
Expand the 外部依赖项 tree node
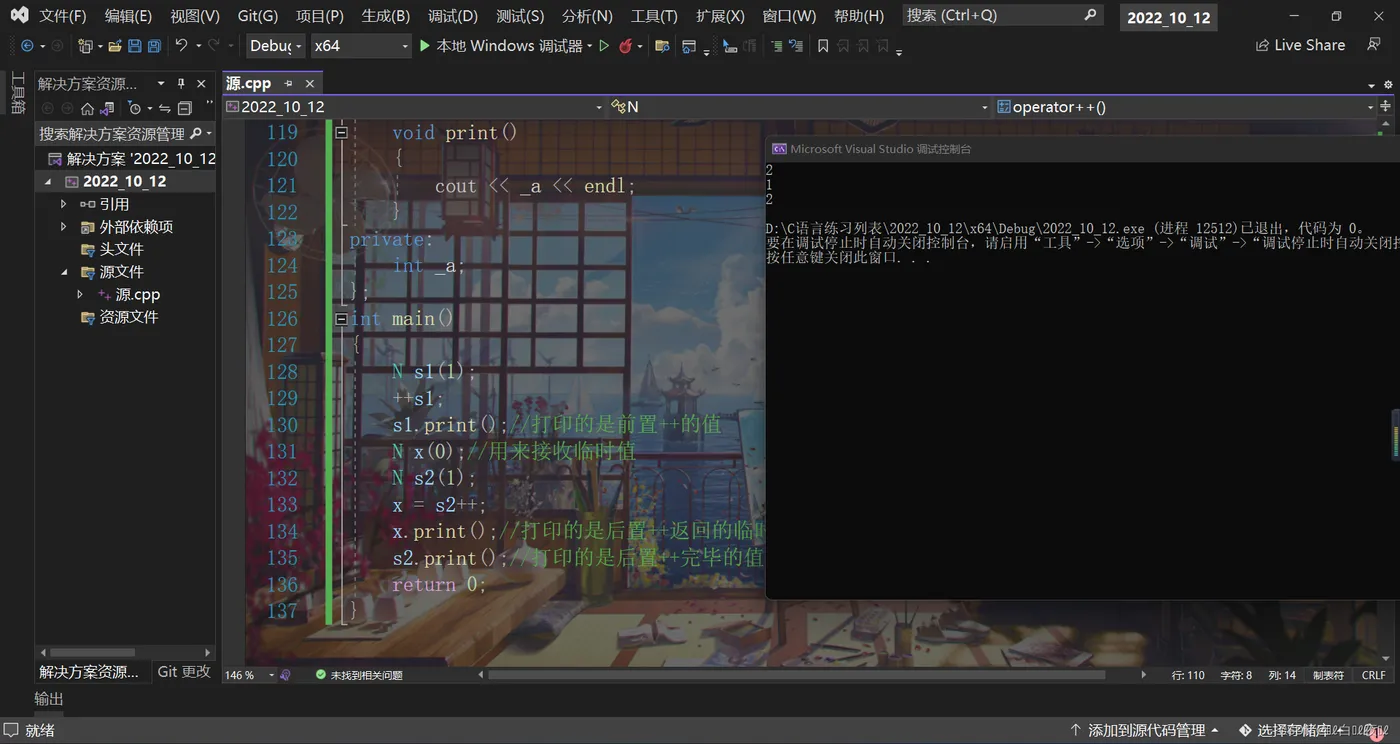tap(64, 227)
